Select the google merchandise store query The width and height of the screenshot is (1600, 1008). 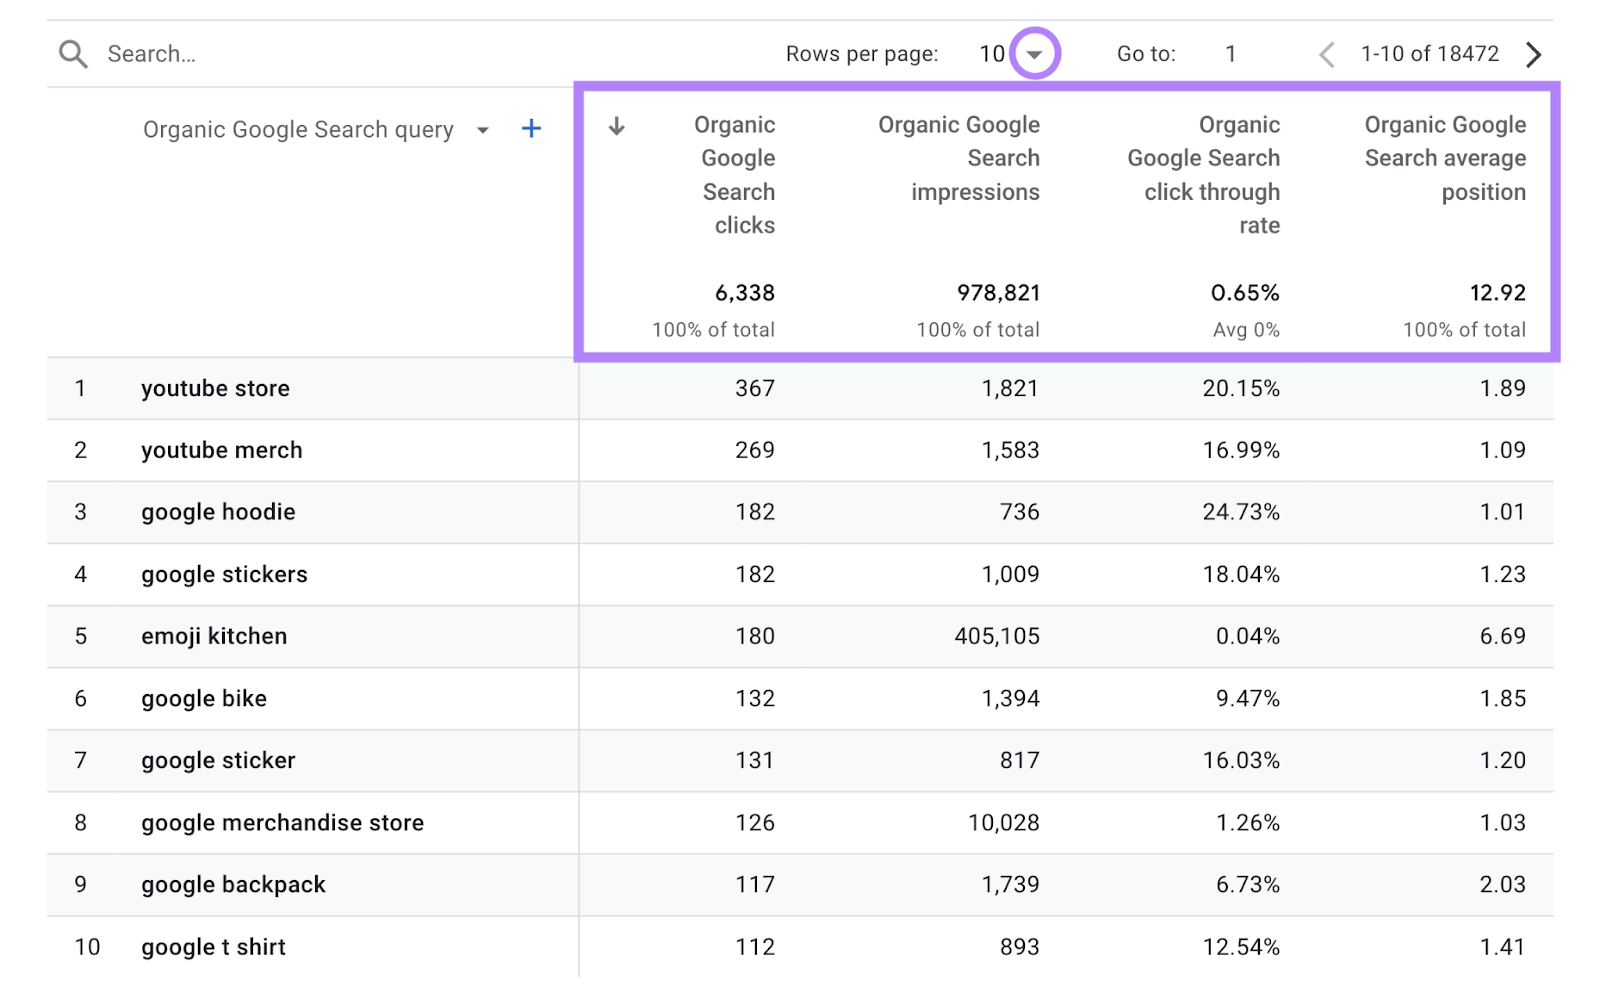tap(281, 822)
